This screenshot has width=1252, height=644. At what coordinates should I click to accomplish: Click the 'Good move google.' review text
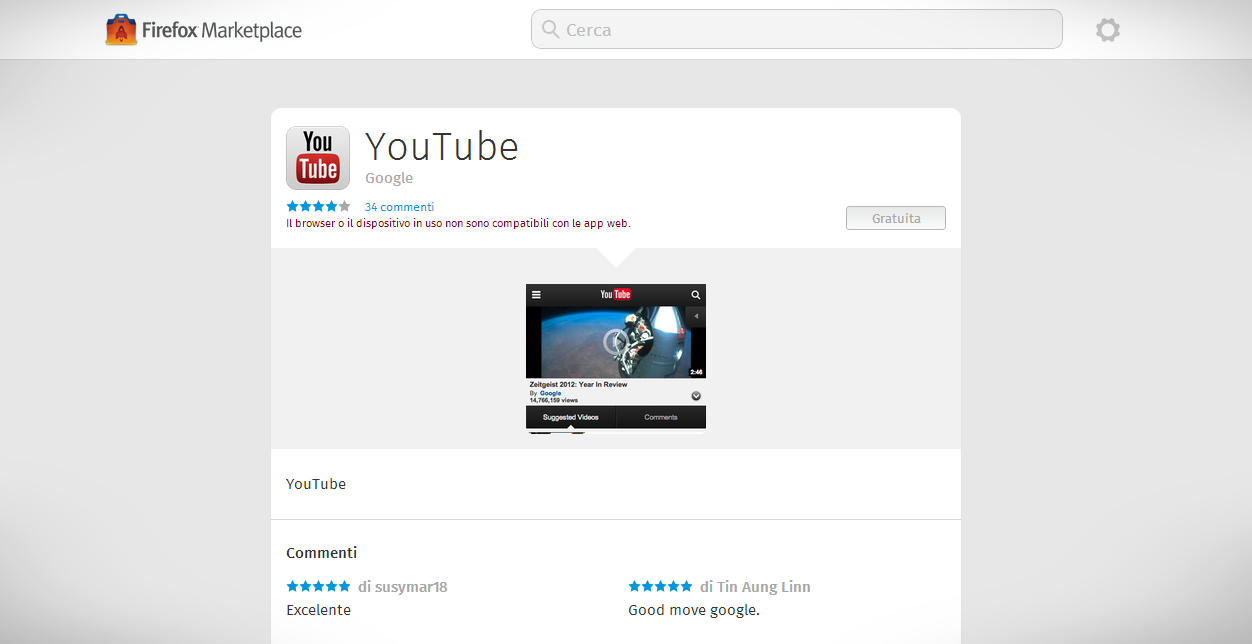coord(694,610)
